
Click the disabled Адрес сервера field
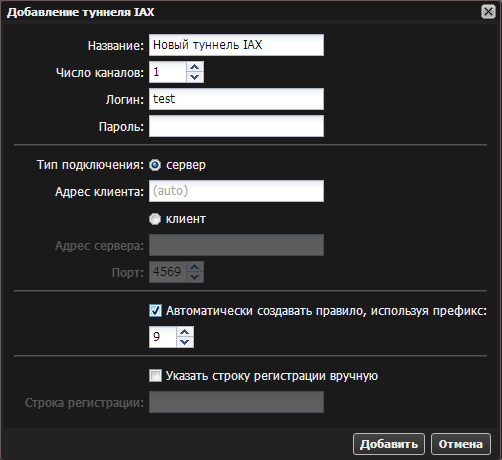click(236, 245)
